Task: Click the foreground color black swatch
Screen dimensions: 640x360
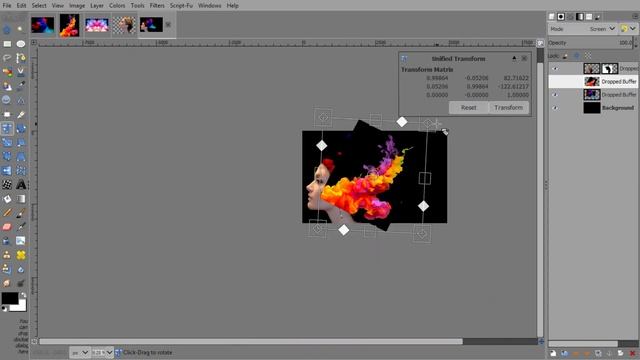Action: 9,298
